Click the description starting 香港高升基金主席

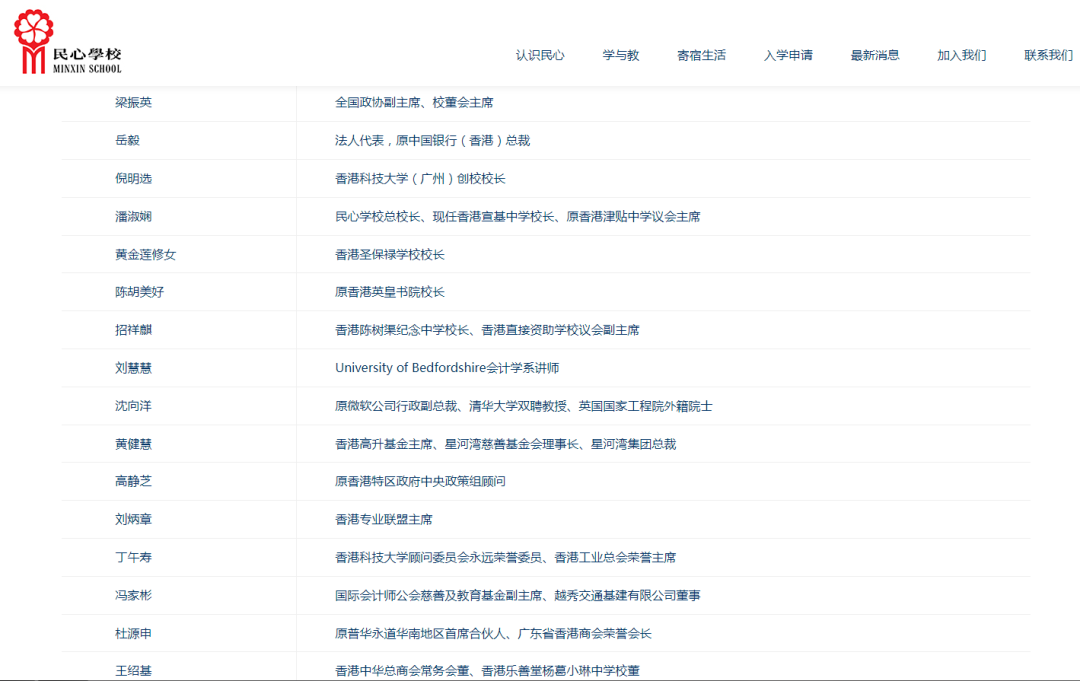click(x=506, y=443)
